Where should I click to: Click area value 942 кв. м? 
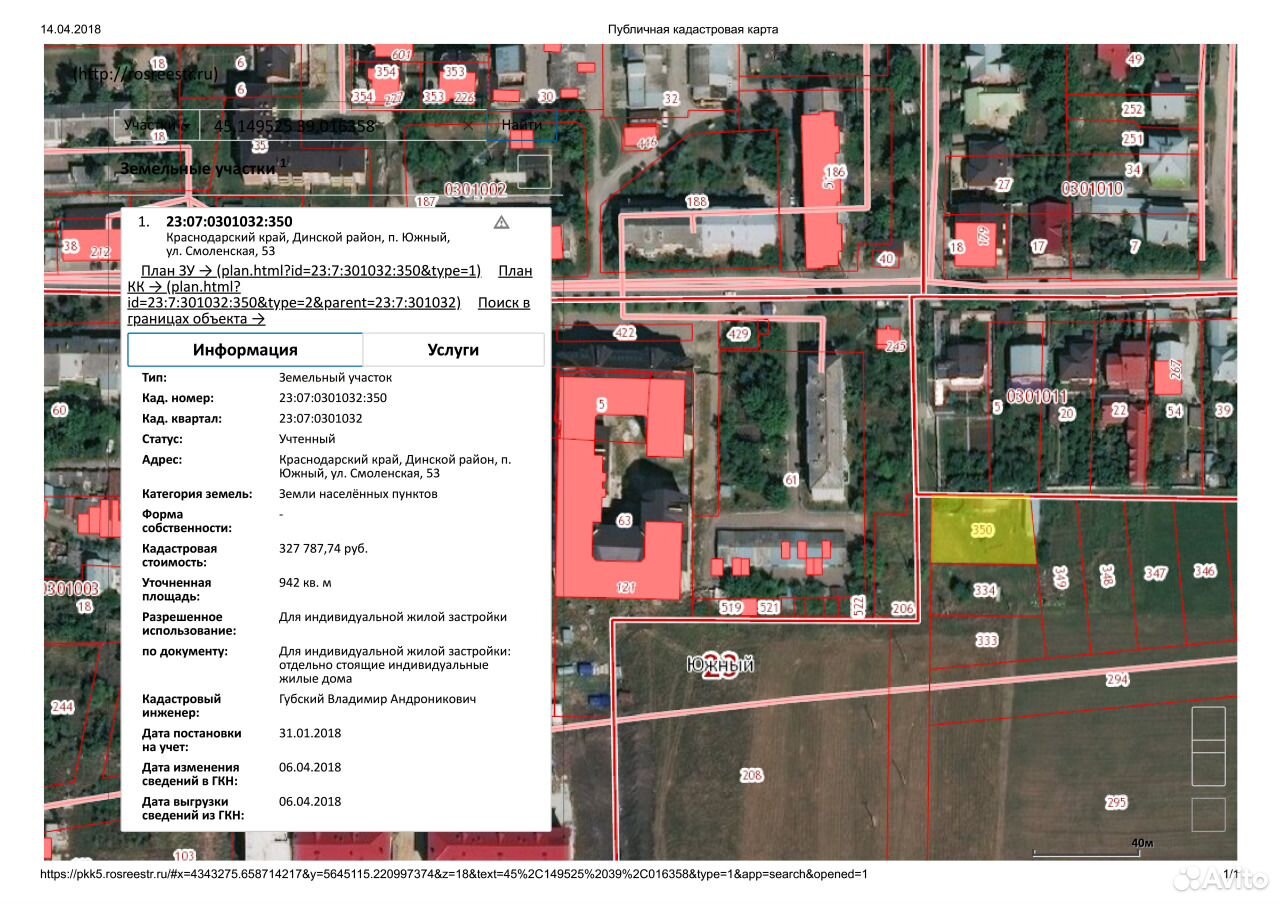tap(305, 582)
